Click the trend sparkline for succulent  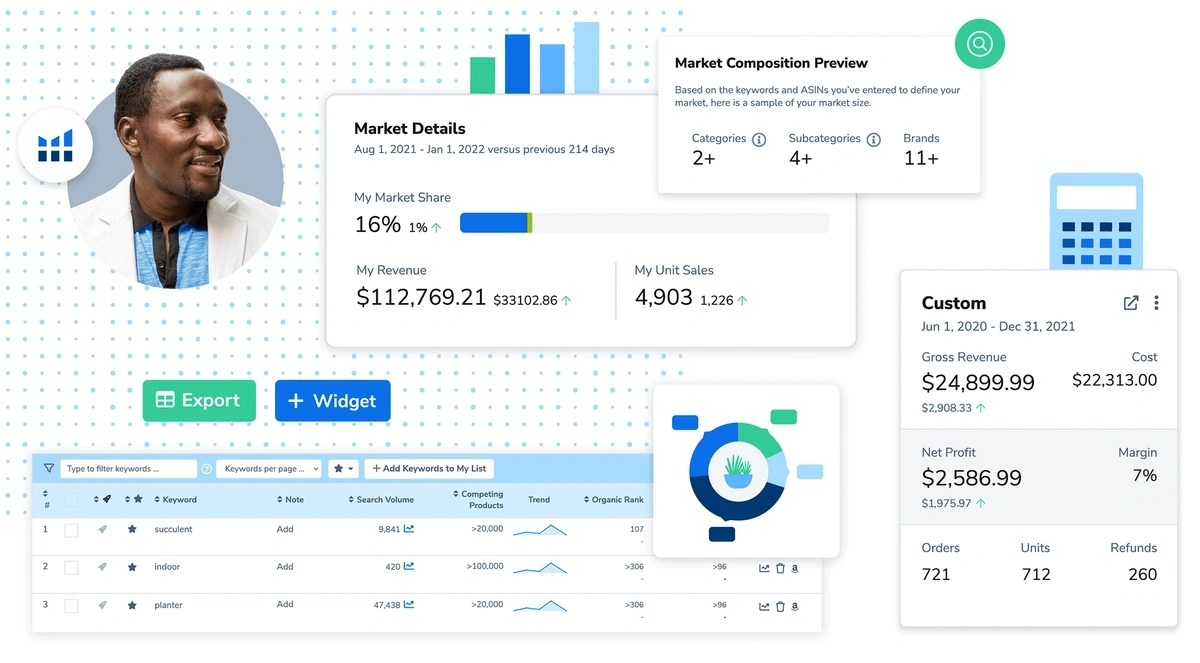point(540,530)
